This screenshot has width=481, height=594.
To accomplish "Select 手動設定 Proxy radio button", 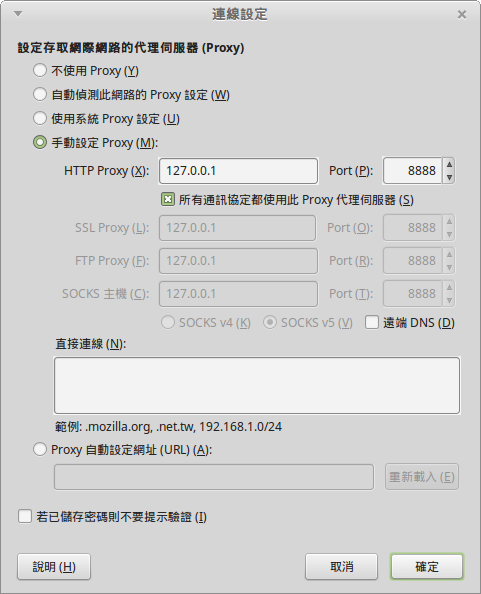I will click(x=40, y=142).
